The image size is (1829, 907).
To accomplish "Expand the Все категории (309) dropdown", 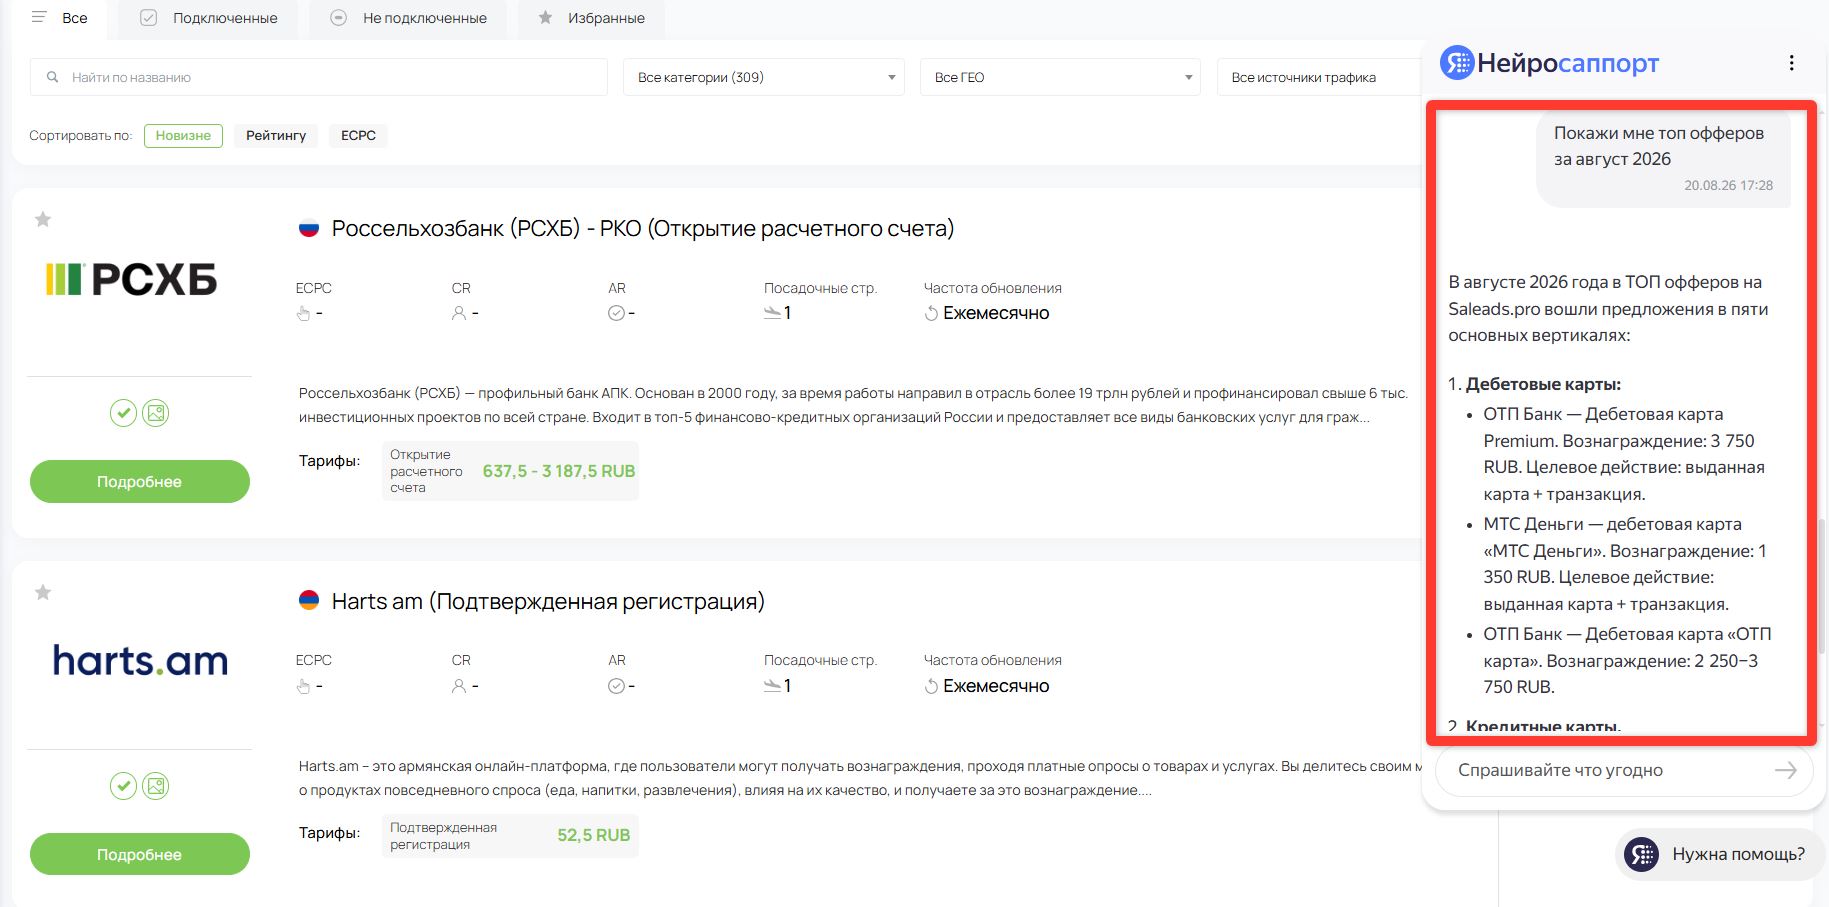I will pos(764,77).
